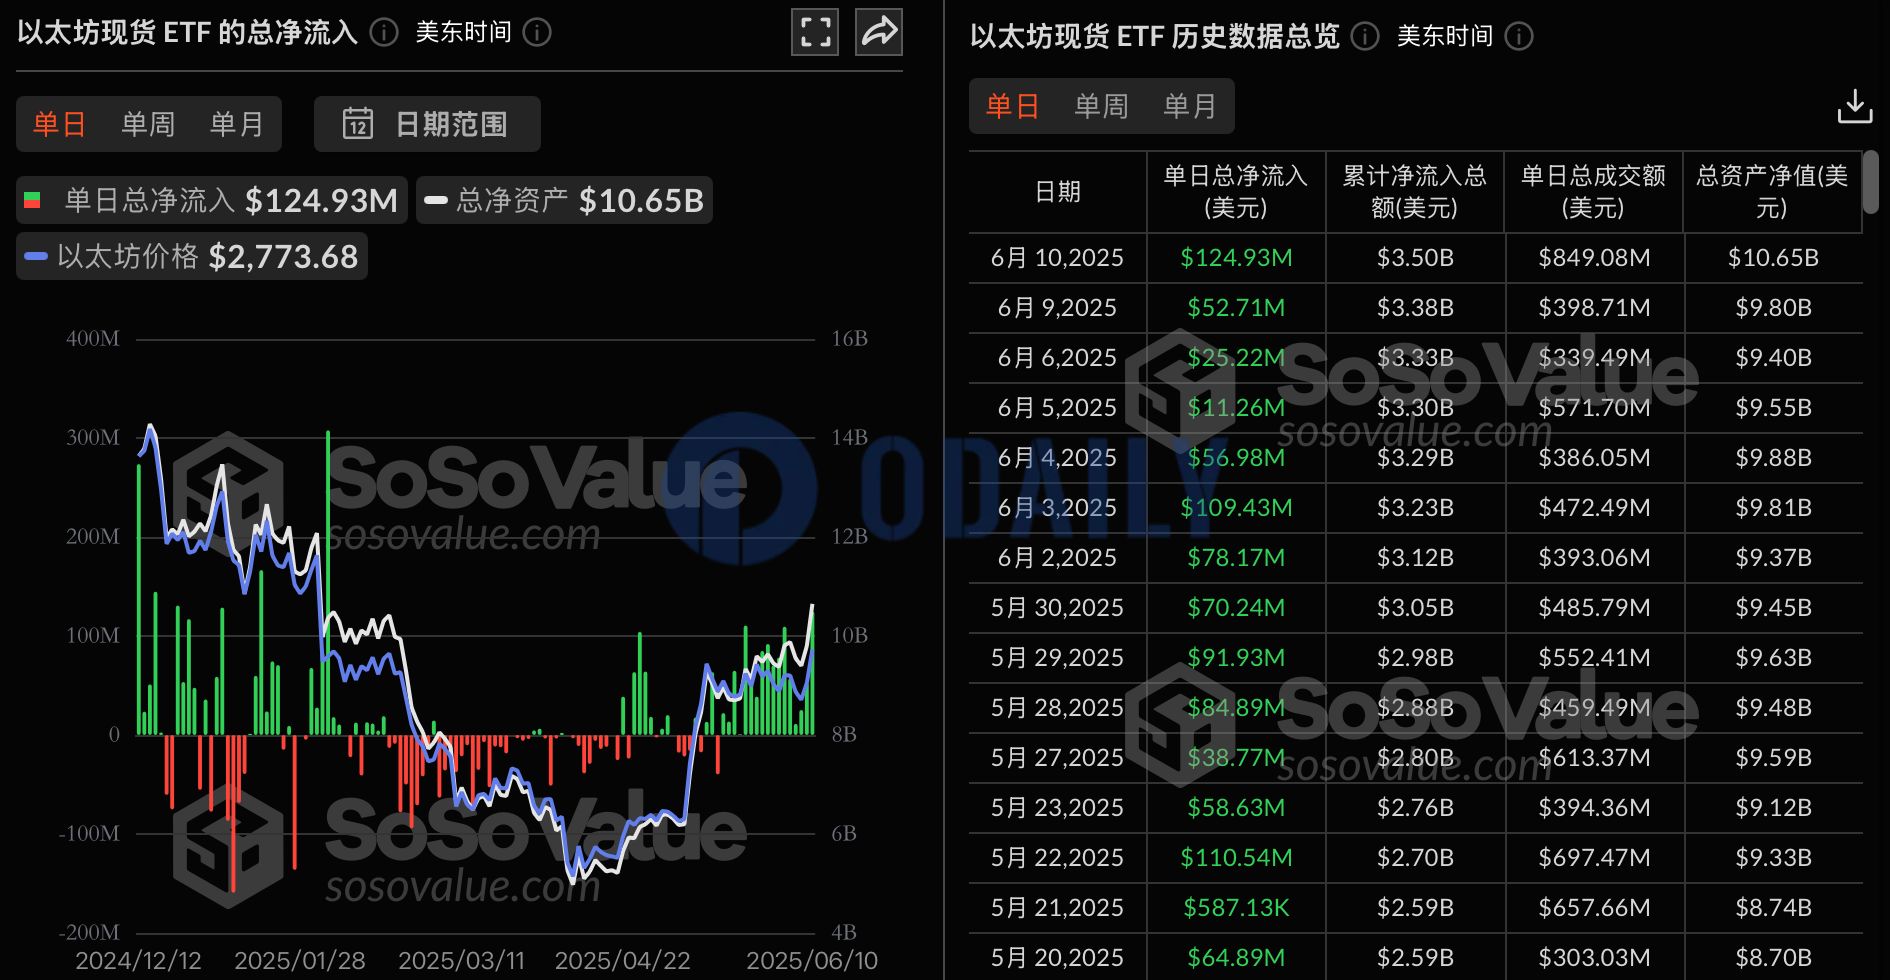The width and height of the screenshot is (1890, 980).
Task: Click the $613.37M trading volume cell
Action: click(1594, 758)
